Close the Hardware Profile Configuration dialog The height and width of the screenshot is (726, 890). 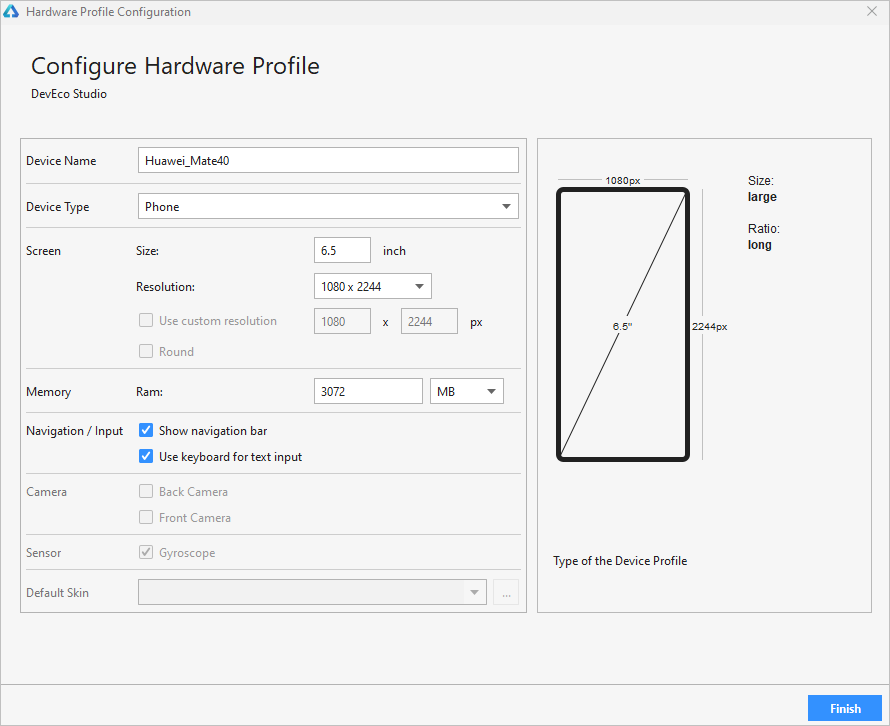pos(872,12)
